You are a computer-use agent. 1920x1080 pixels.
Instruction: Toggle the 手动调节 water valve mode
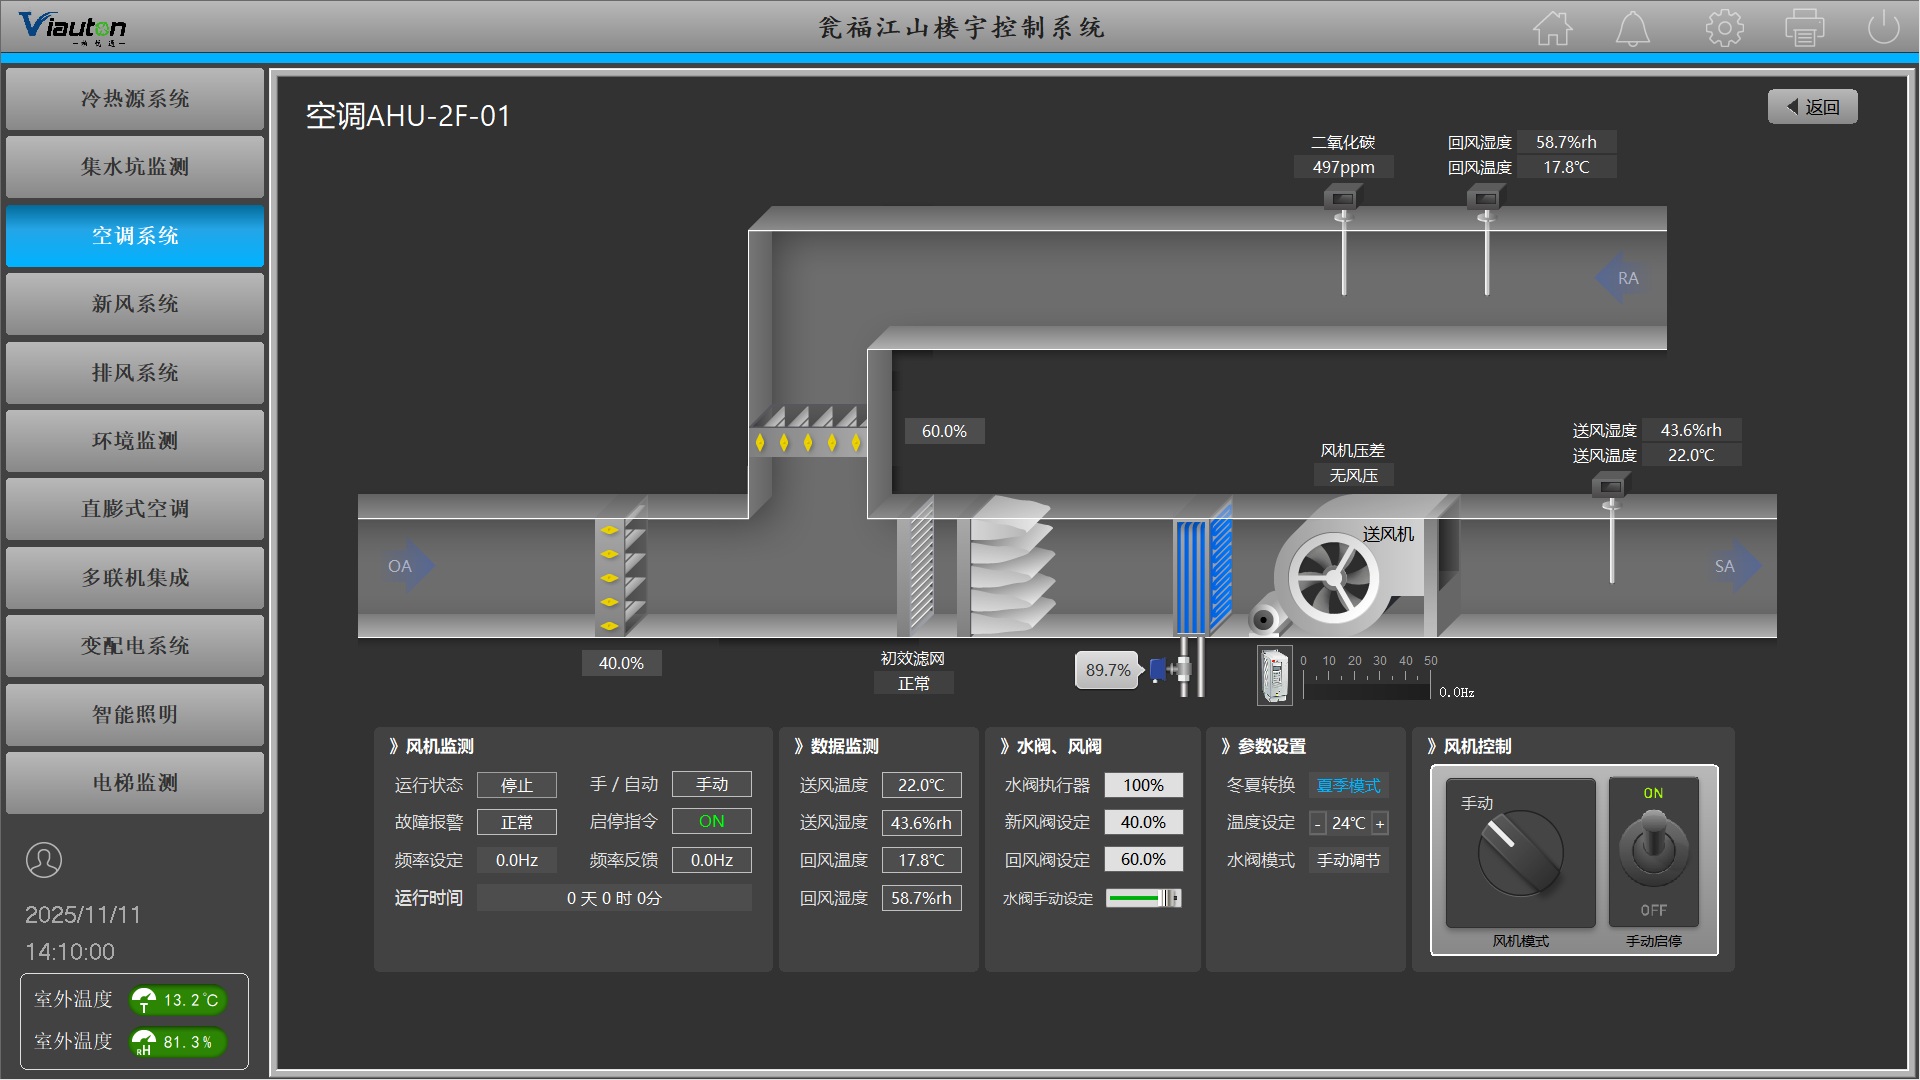point(1348,860)
